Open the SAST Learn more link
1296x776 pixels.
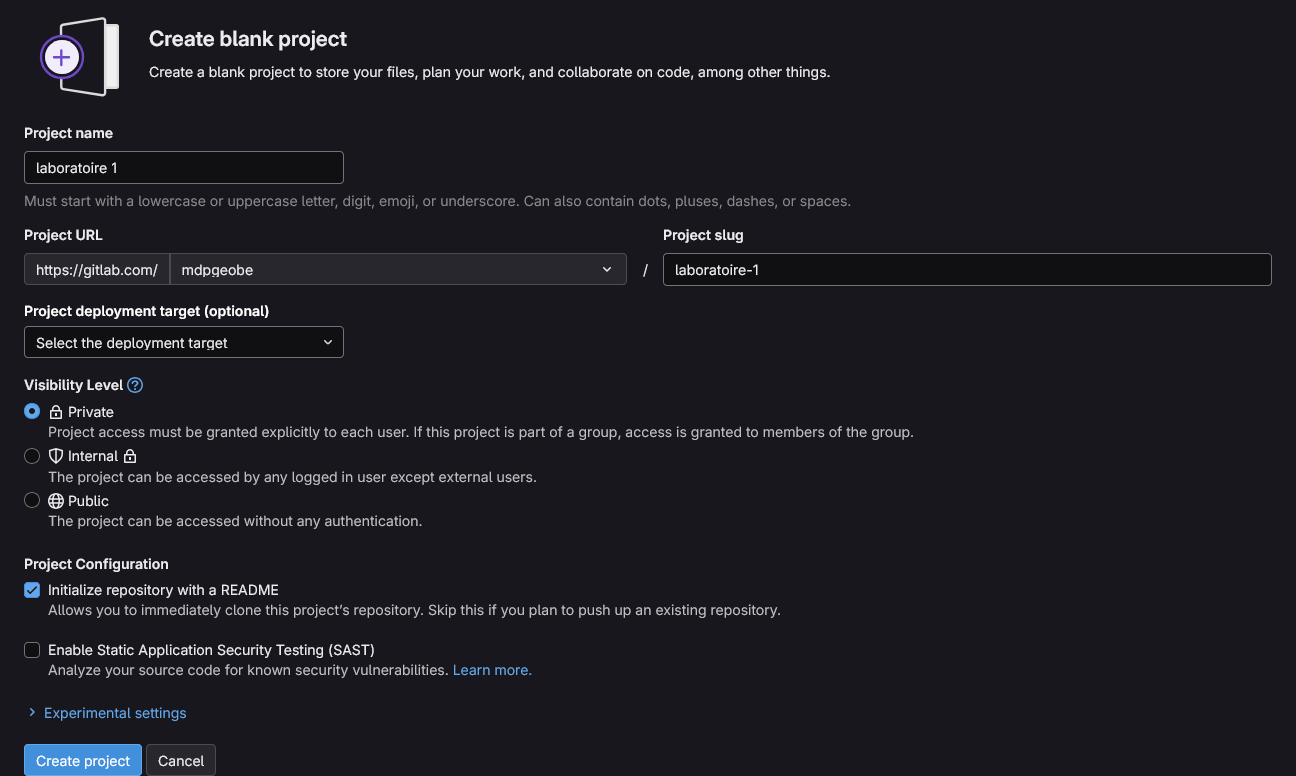point(492,670)
